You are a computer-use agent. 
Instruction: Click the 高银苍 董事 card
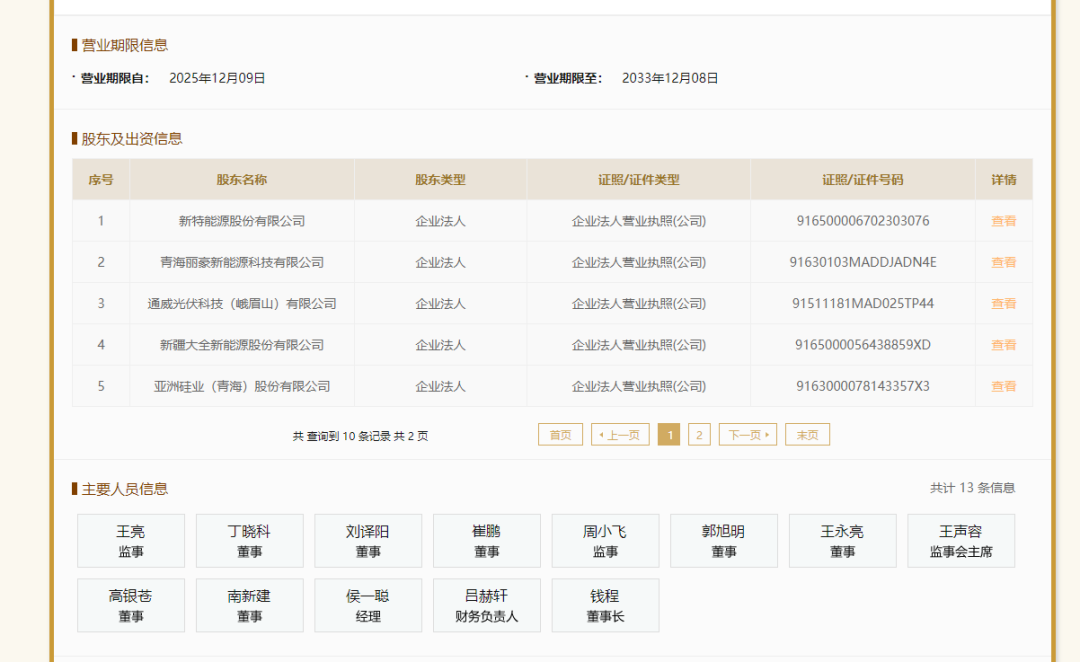click(131, 606)
